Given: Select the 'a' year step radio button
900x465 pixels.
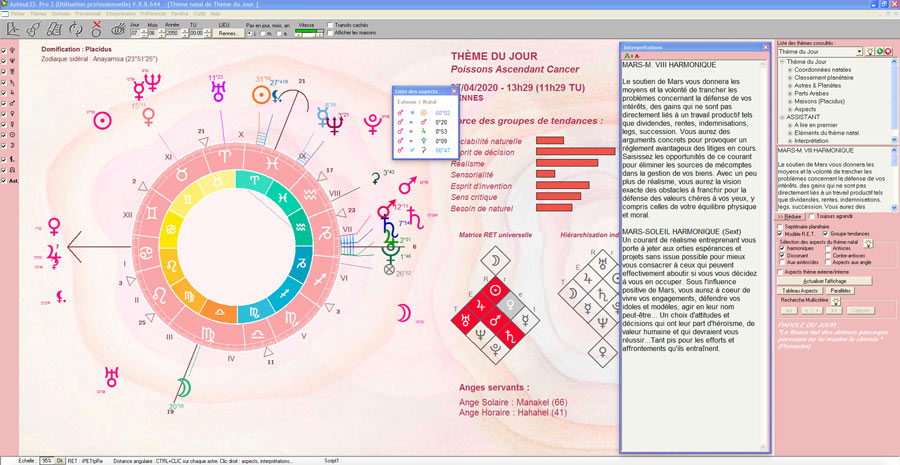Looking at the screenshot, I should click(280, 33).
